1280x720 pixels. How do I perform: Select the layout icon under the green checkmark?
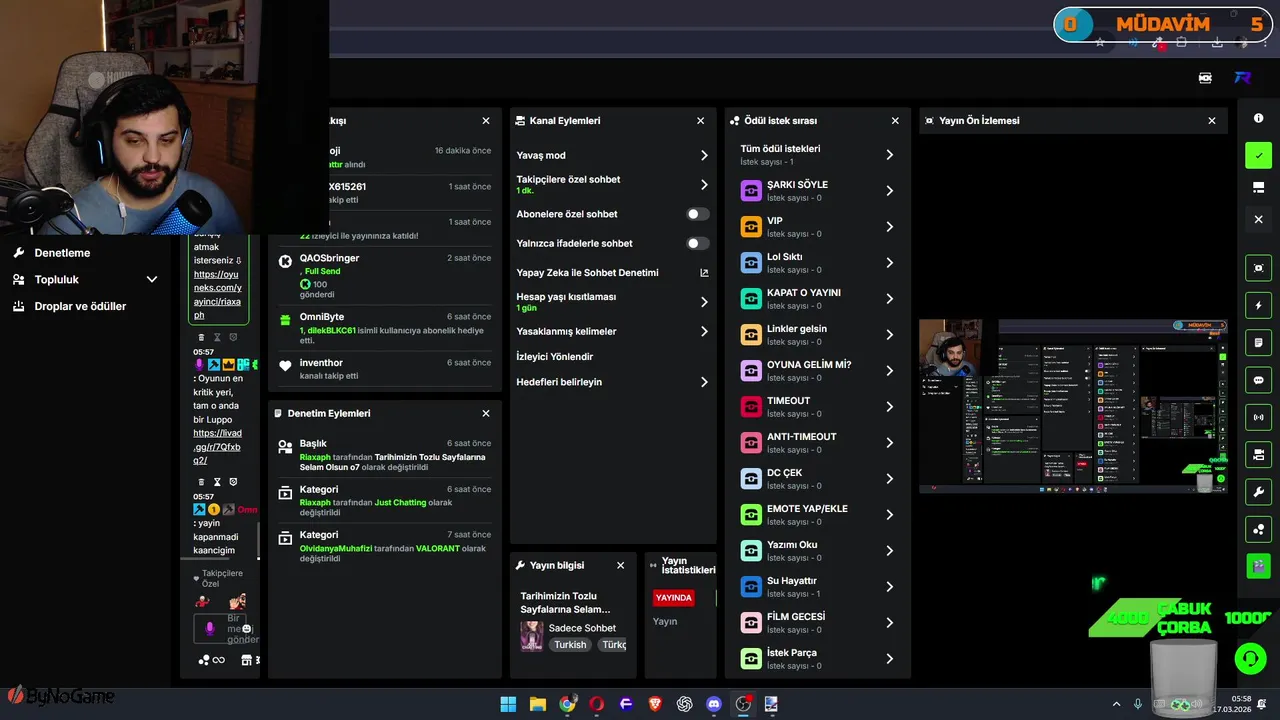click(1258, 187)
